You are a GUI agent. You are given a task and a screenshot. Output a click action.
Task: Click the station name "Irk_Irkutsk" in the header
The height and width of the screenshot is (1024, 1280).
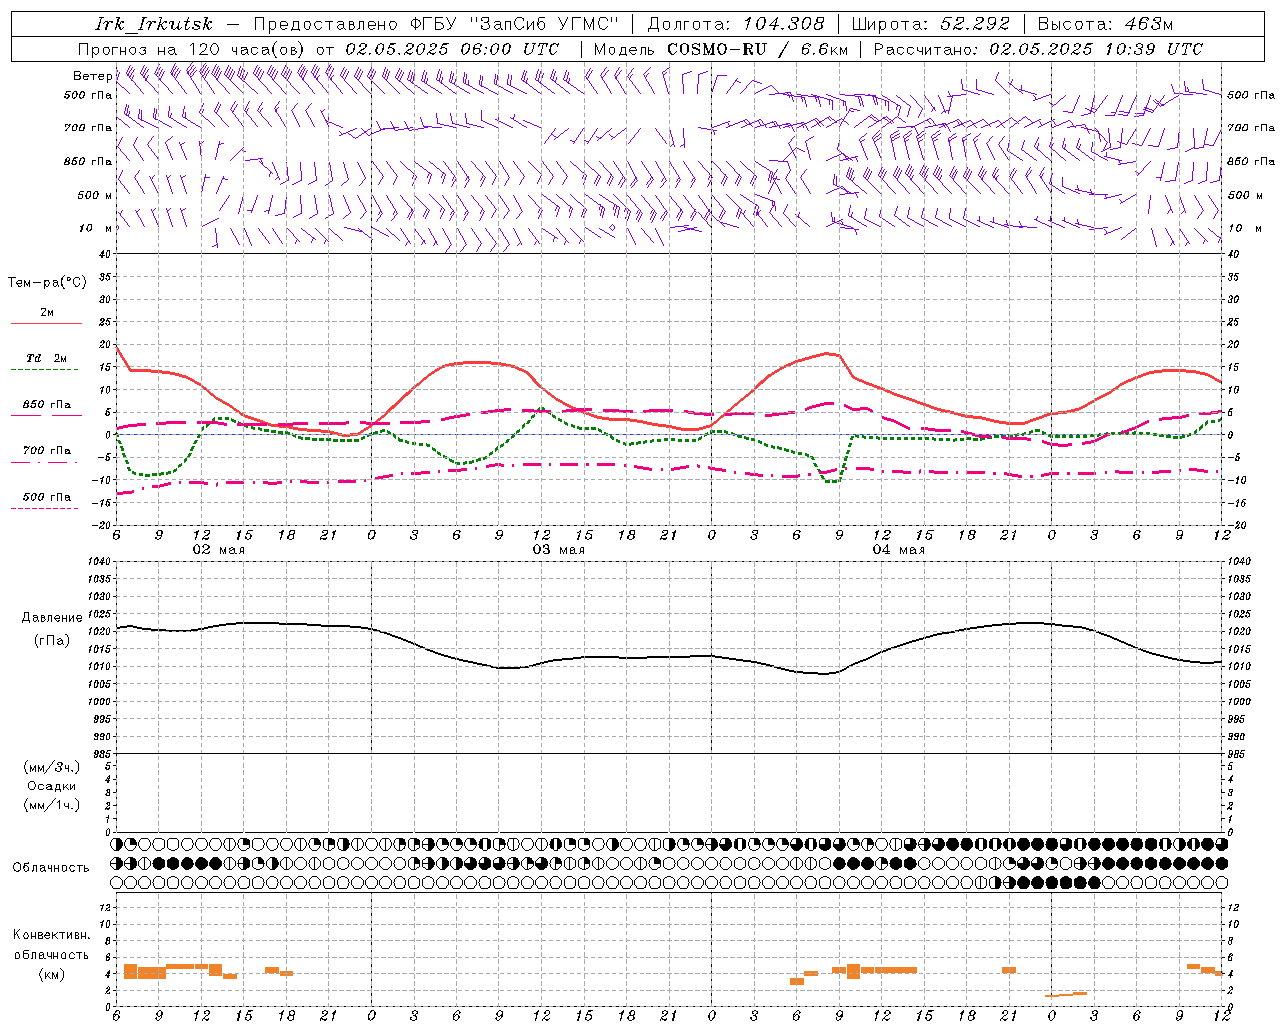point(154,24)
